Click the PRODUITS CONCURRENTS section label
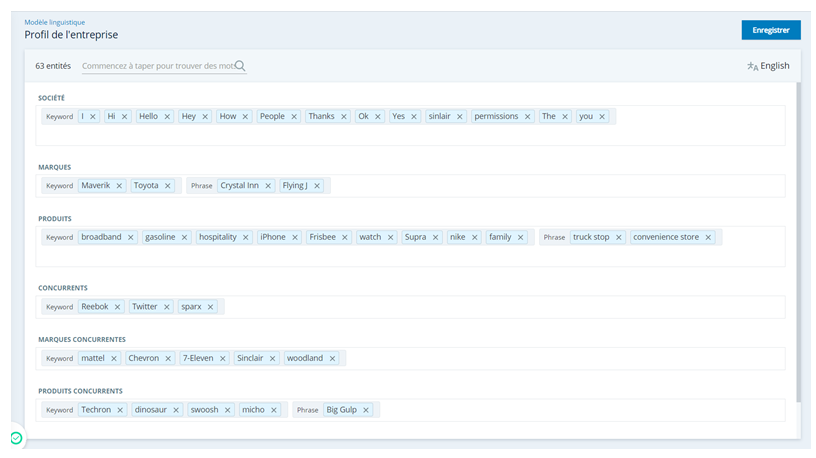The image size is (816, 458). point(80,391)
